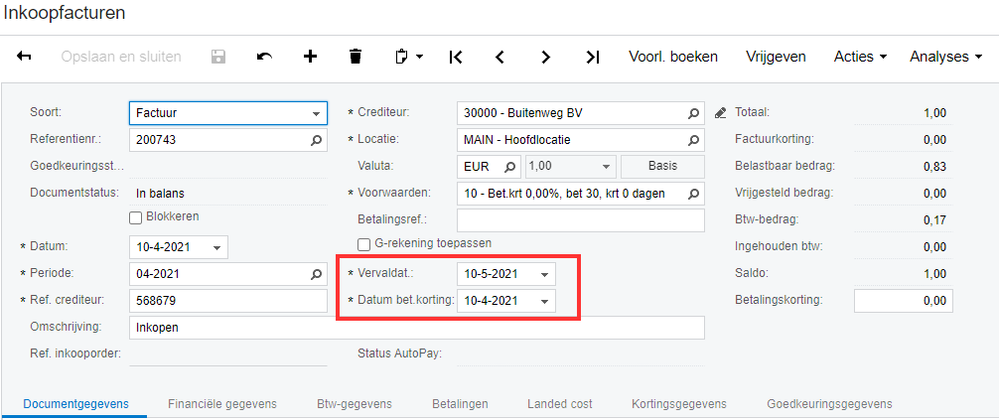Expand the Vervaldat. date picker
Screen dimensions: 999x420
(x=544, y=273)
